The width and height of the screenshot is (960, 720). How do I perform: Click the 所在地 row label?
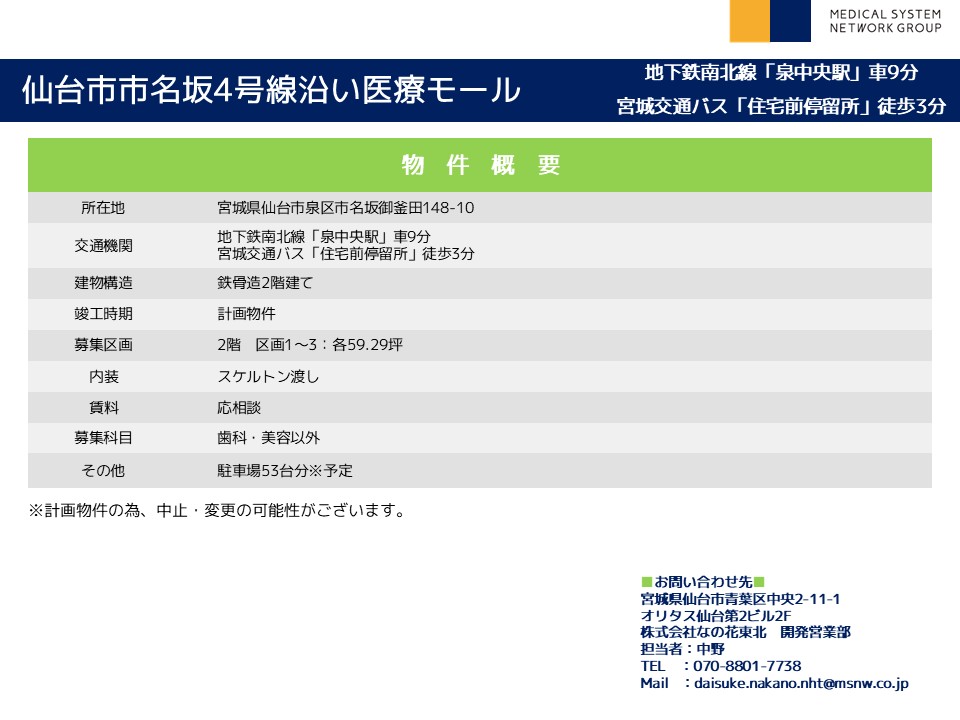point(103,208)
